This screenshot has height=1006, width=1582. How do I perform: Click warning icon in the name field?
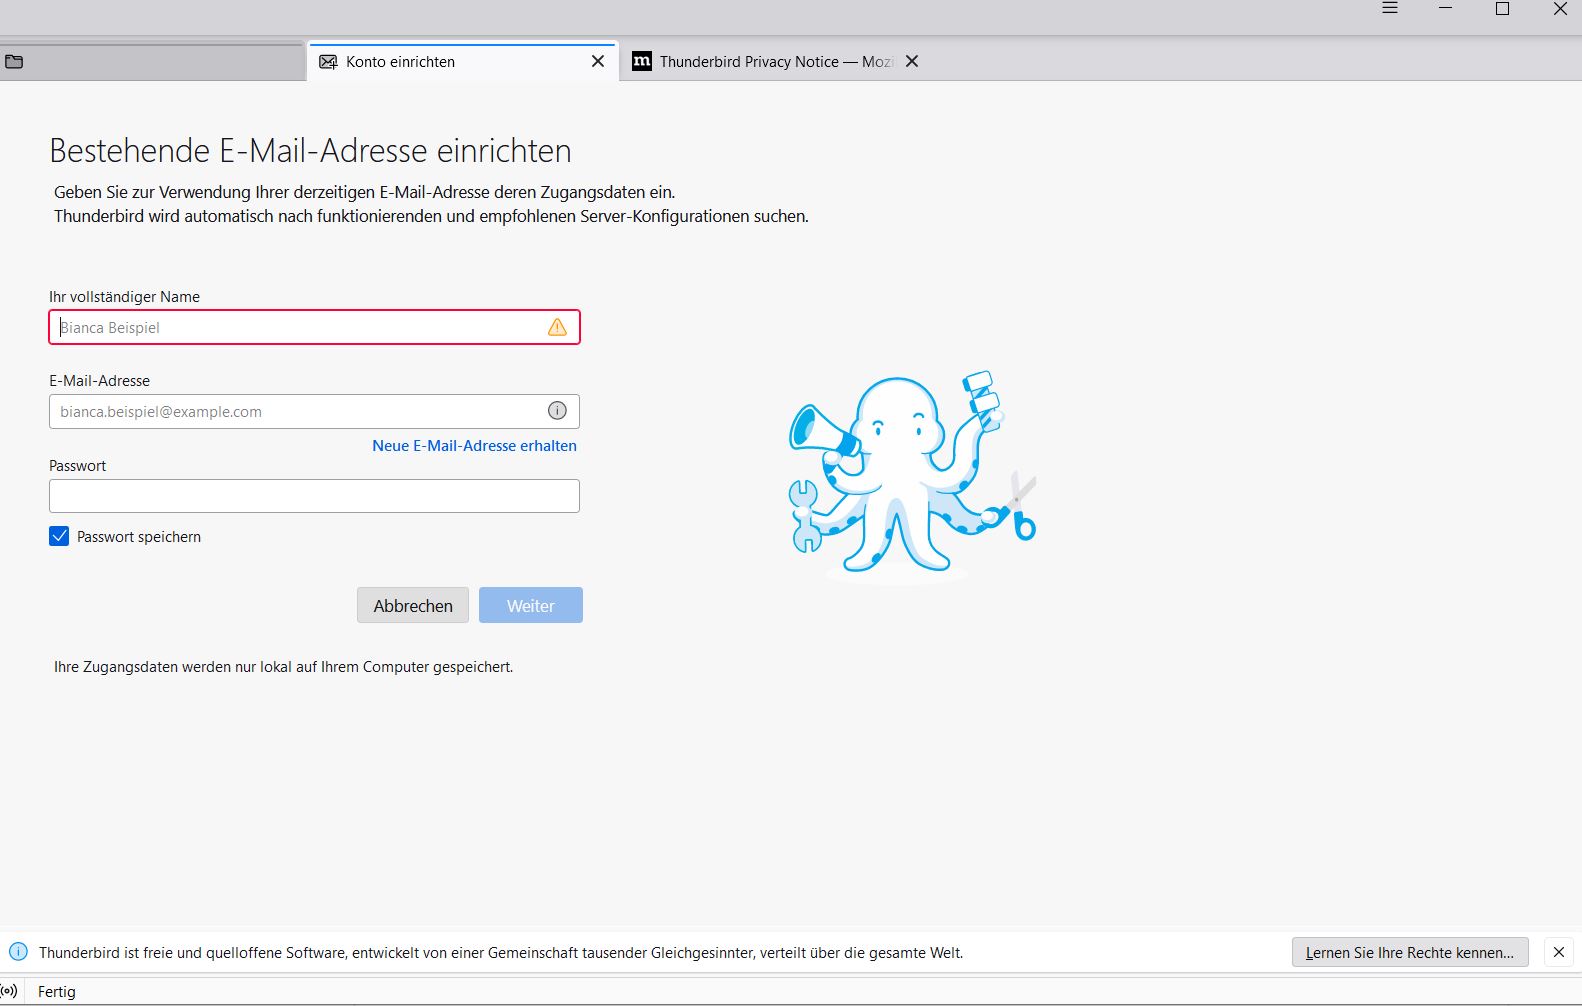pyautogui.click(x=557, y=327)
